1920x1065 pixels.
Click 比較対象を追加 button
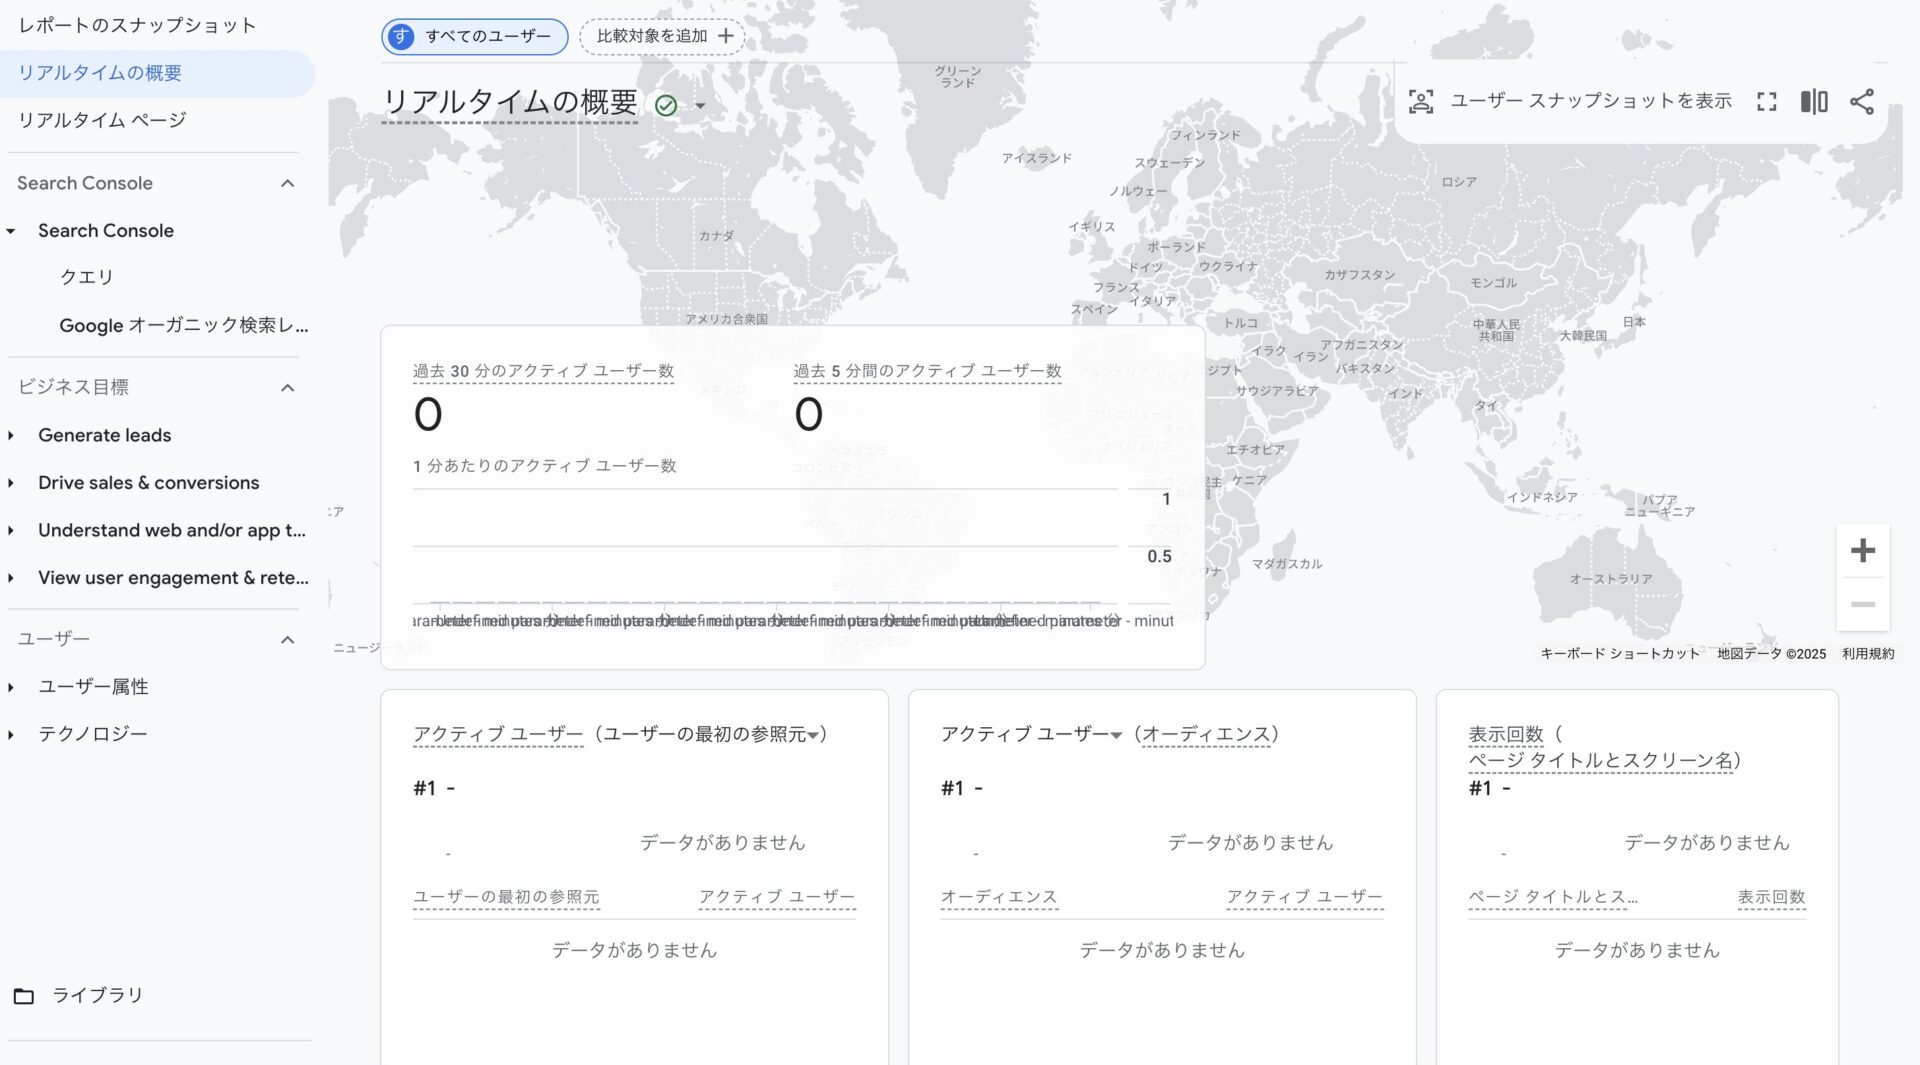663,36
